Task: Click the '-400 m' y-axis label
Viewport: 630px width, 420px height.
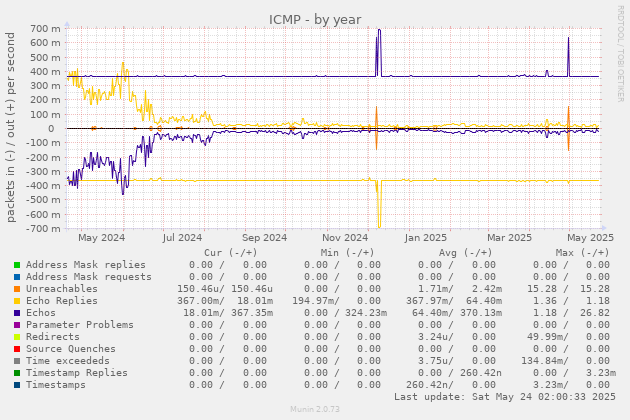Action: coord(43,186)
